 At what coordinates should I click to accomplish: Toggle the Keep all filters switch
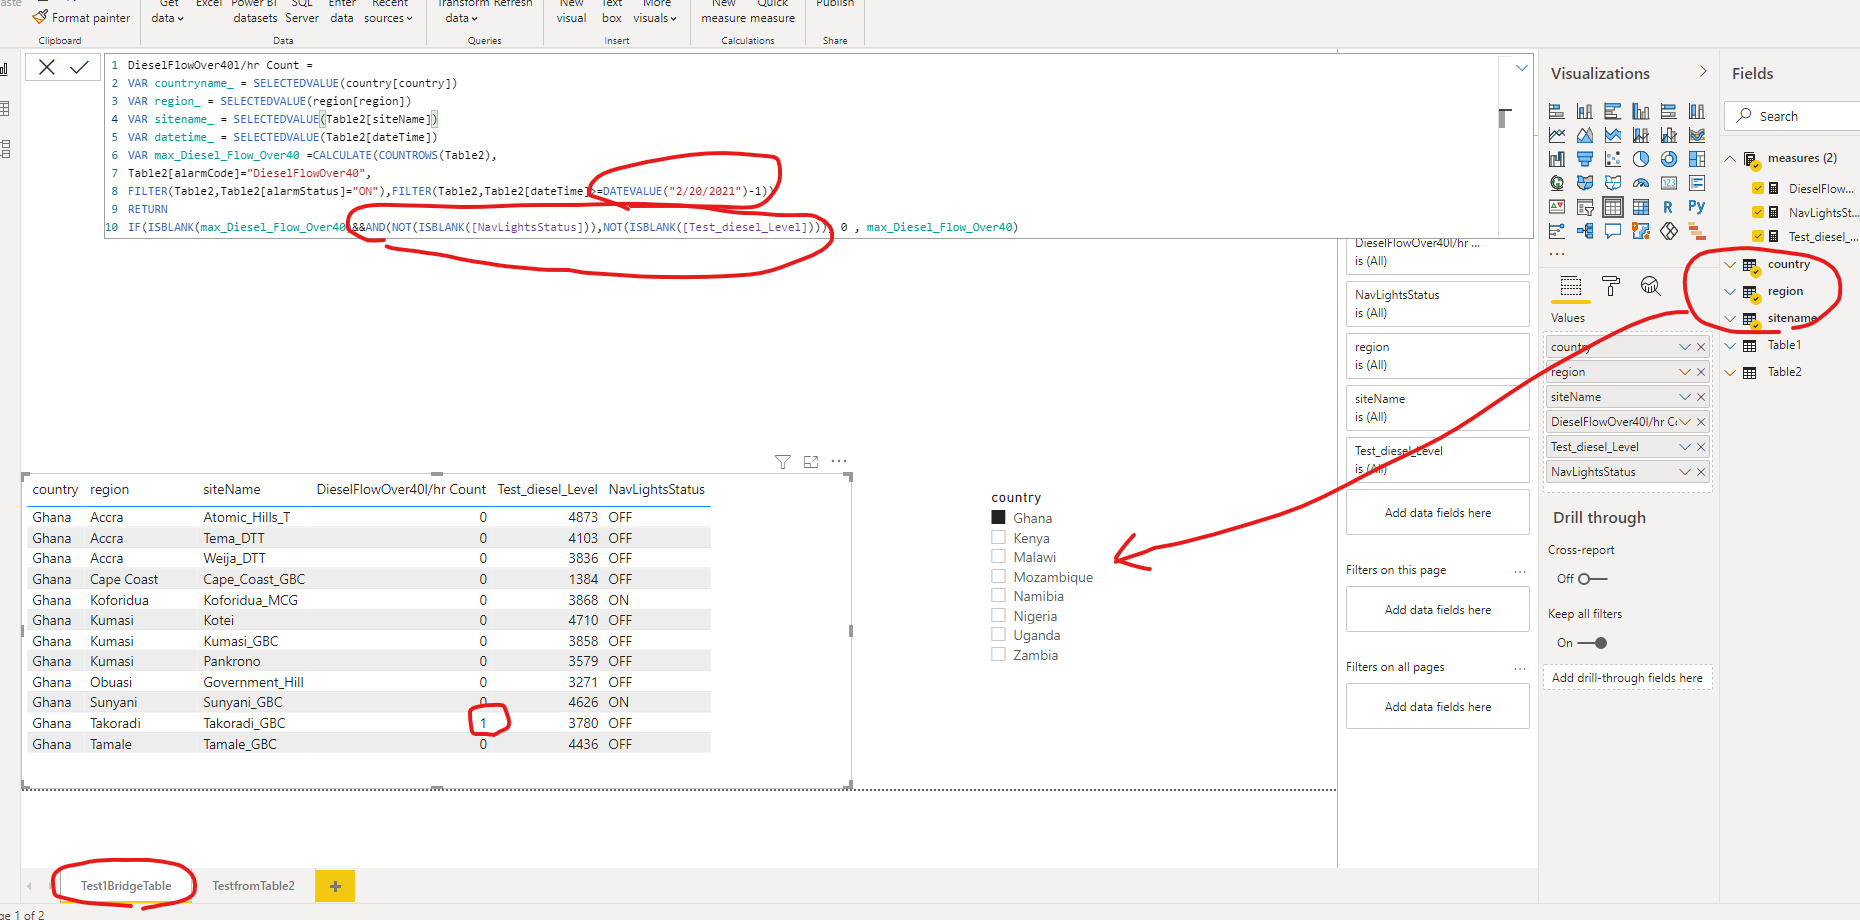pos(1591,643)
